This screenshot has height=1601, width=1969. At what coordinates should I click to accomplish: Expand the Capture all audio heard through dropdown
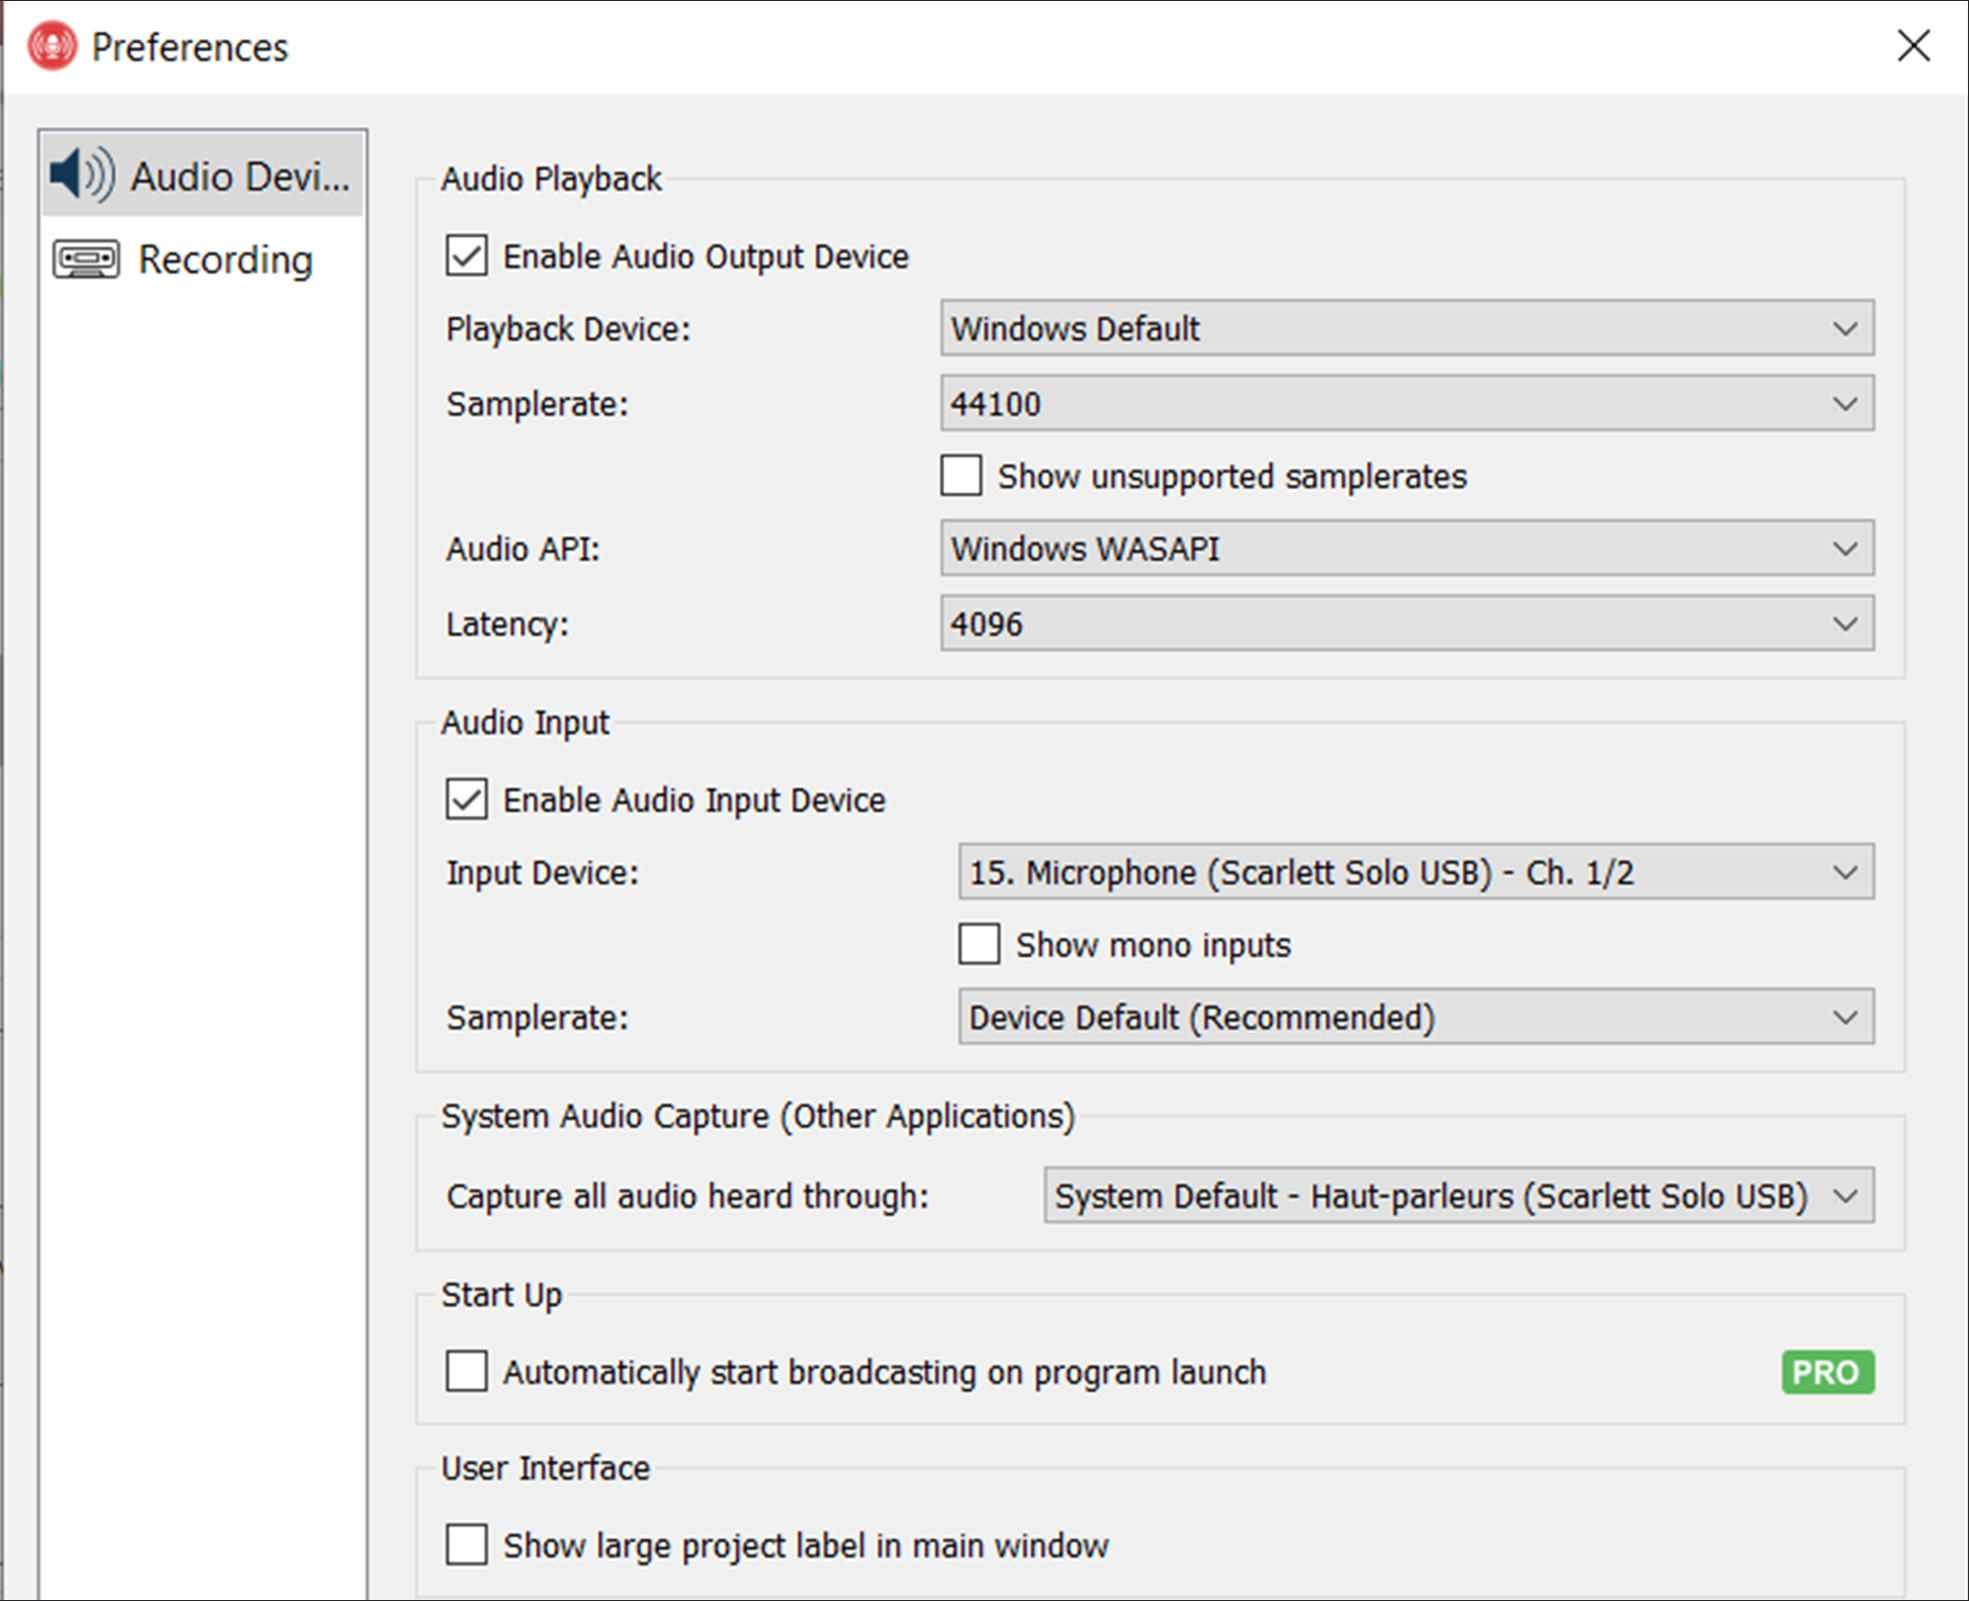(1458, 1196)
